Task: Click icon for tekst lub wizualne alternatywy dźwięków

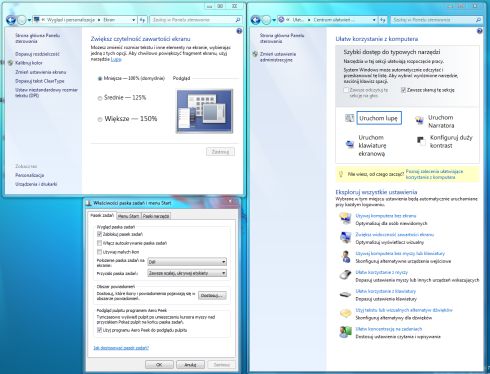Action: [x=345, y=313]
